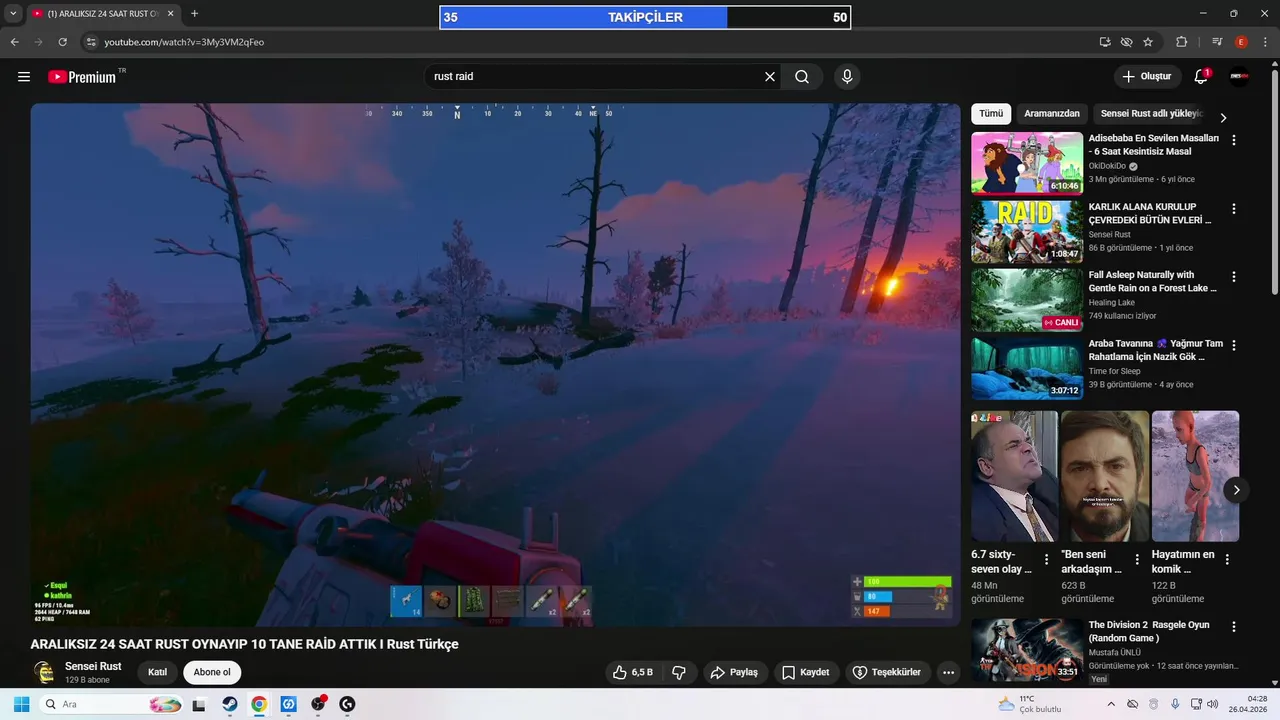Open options for '6.7 sixty-seven' short
Image resolution: width=1280 pixels, height=720 pixels.
coord(1046,560)
